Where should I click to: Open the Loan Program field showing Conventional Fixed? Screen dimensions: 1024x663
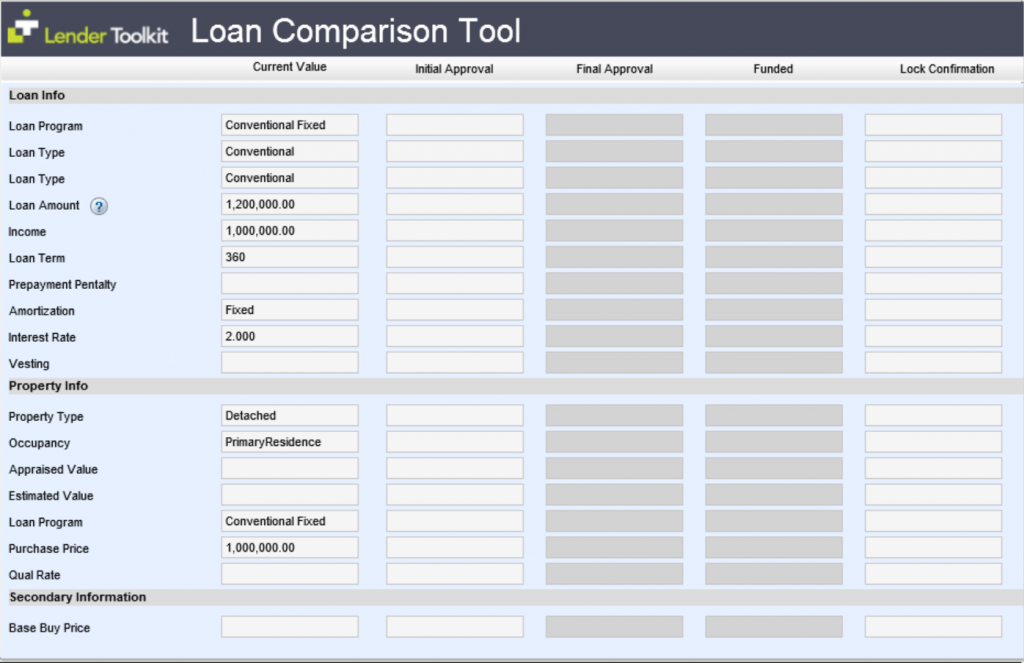tap(289, 124)
